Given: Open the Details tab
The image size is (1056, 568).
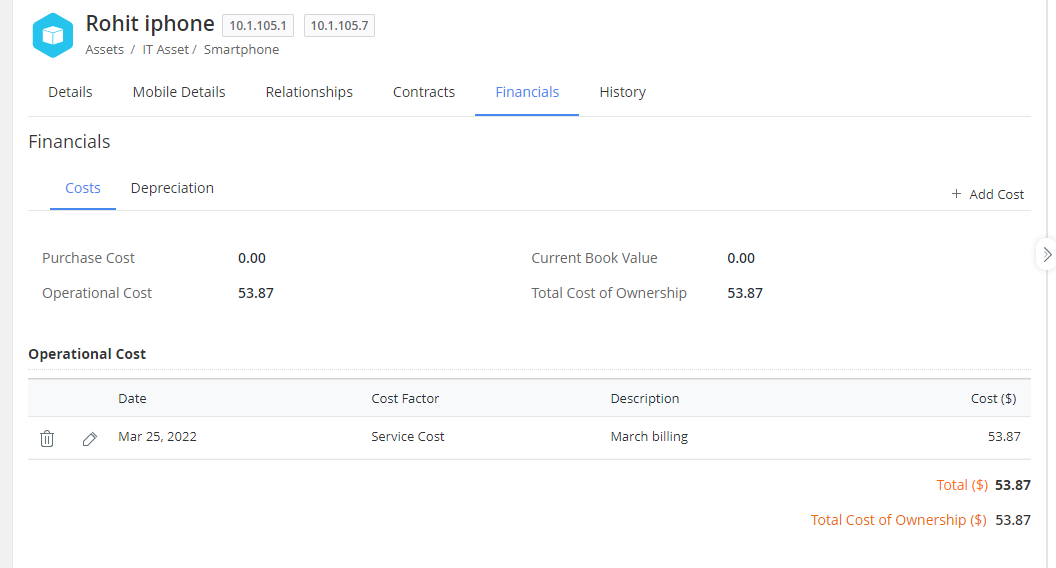Looking at the screenshot, I should tap(70, 92).
